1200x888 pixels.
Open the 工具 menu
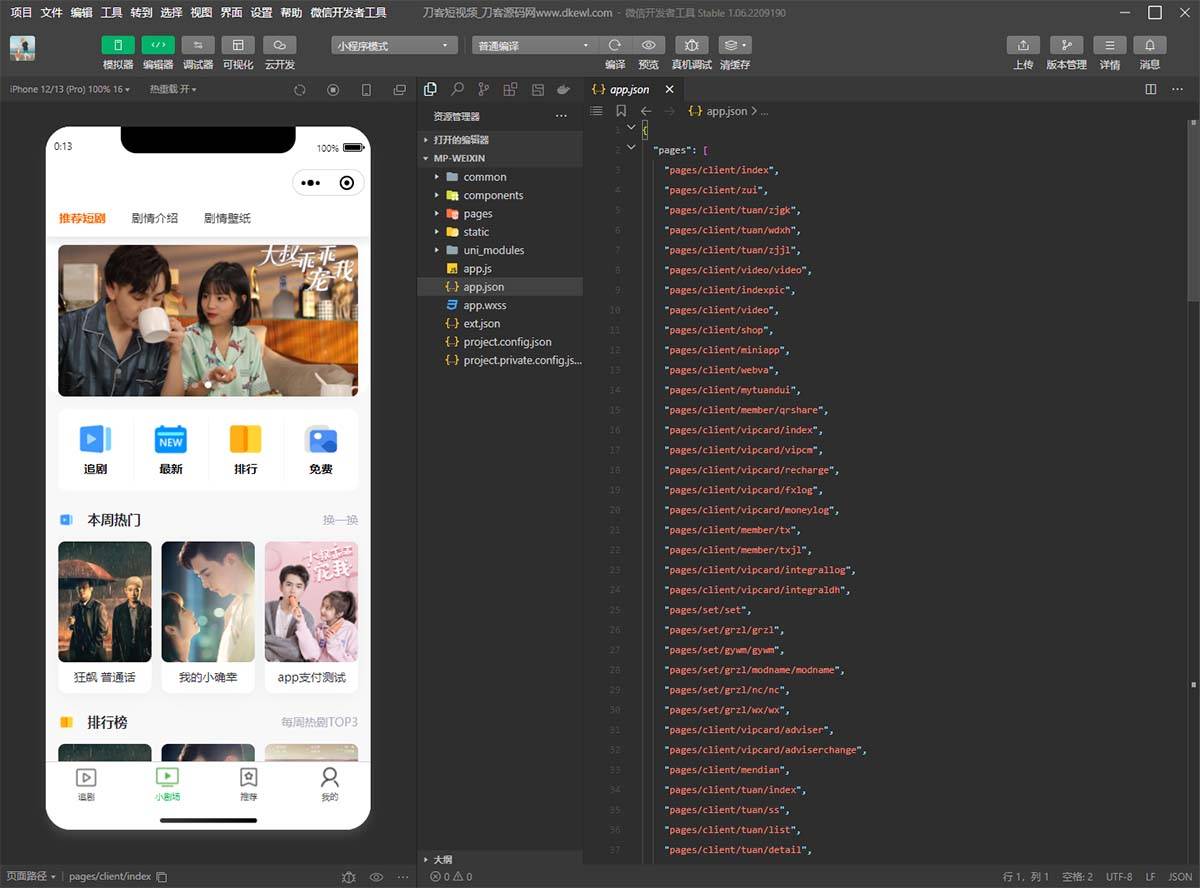click(112, 13)
